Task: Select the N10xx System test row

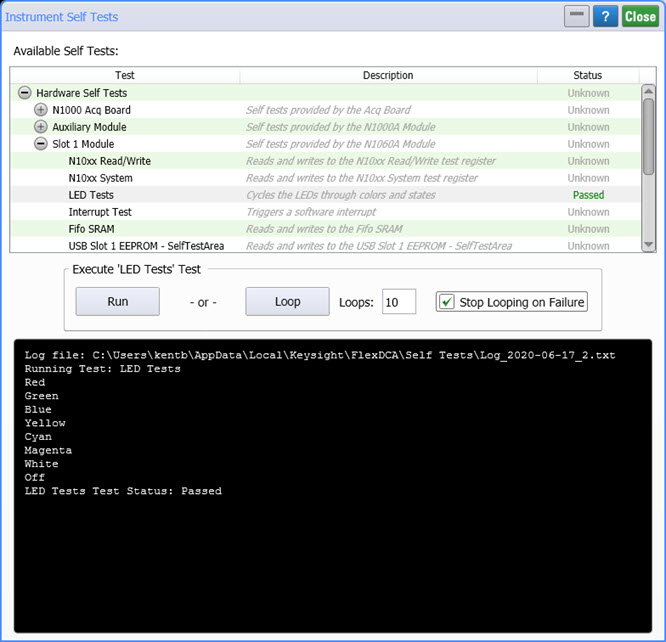Action: (100, 178)
